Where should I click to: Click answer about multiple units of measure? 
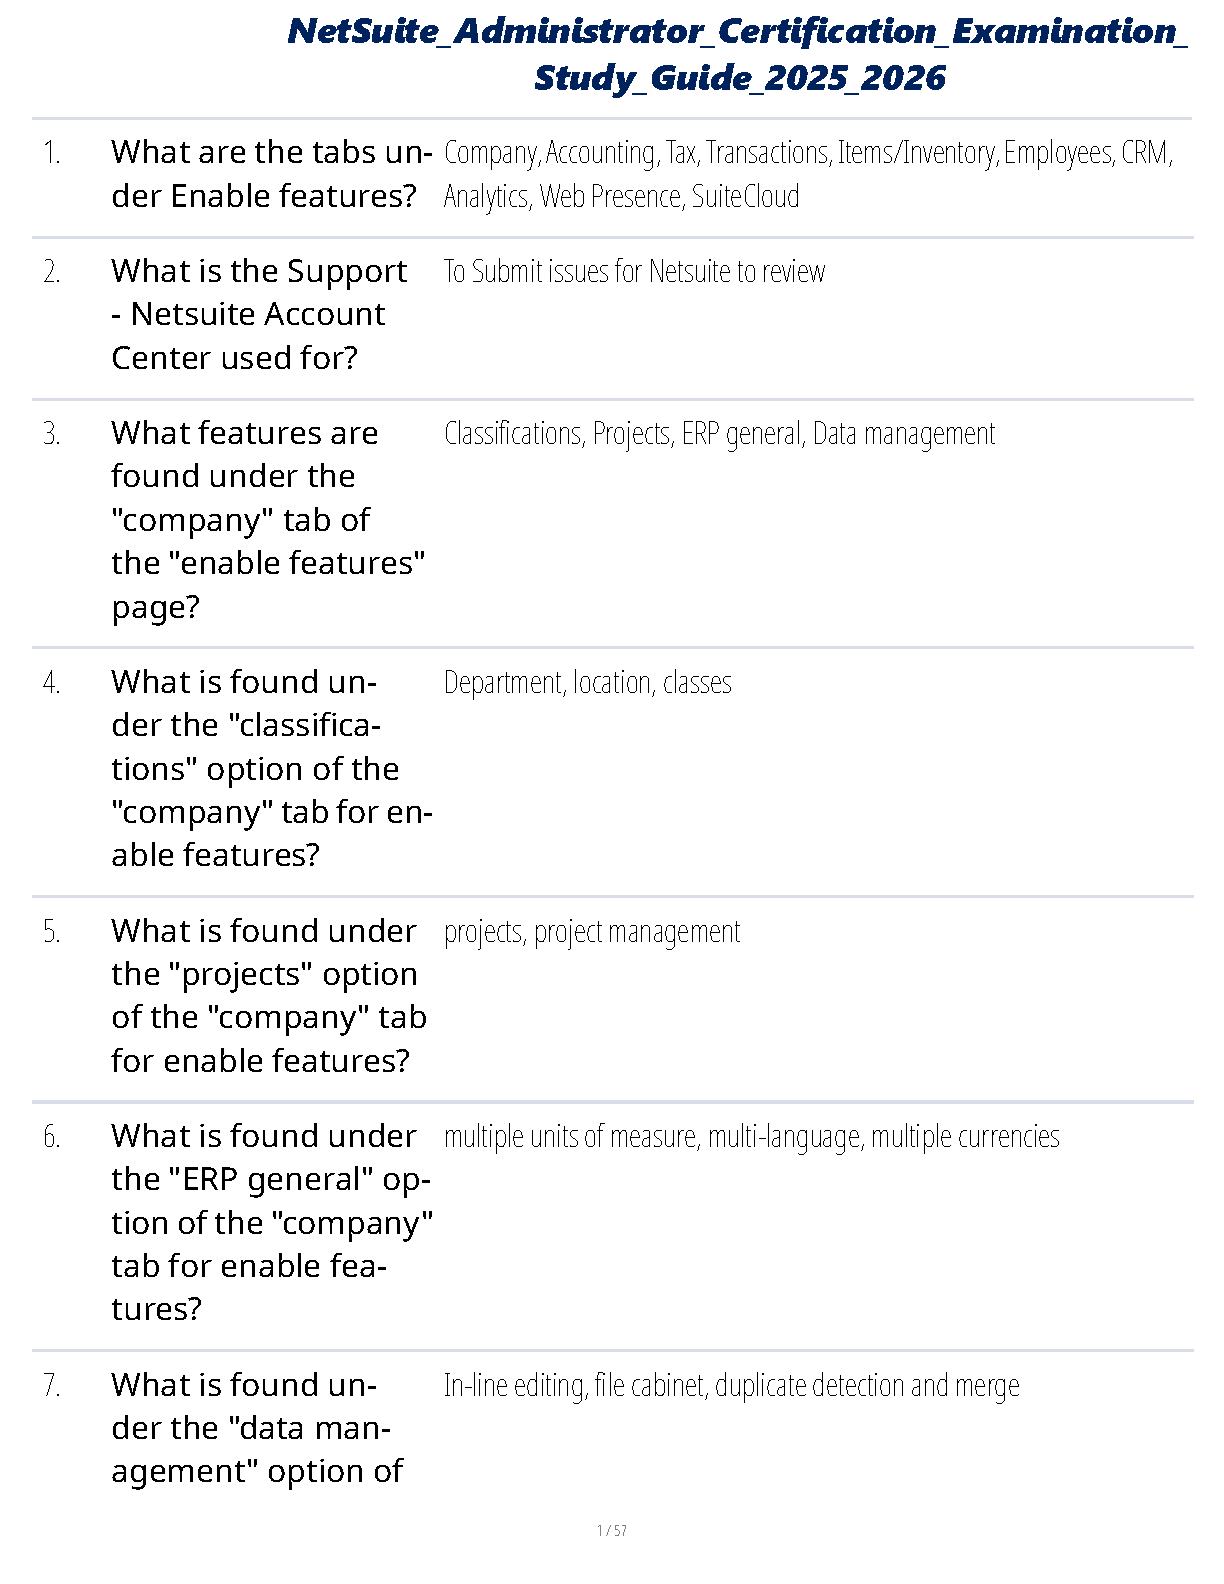[751, 1136]
